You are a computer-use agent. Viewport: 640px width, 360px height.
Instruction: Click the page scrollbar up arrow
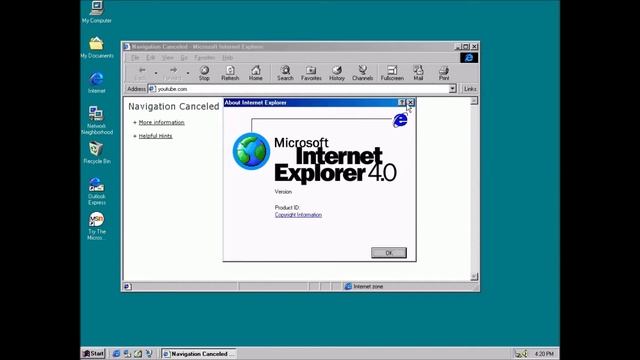(x=474, y=101)
